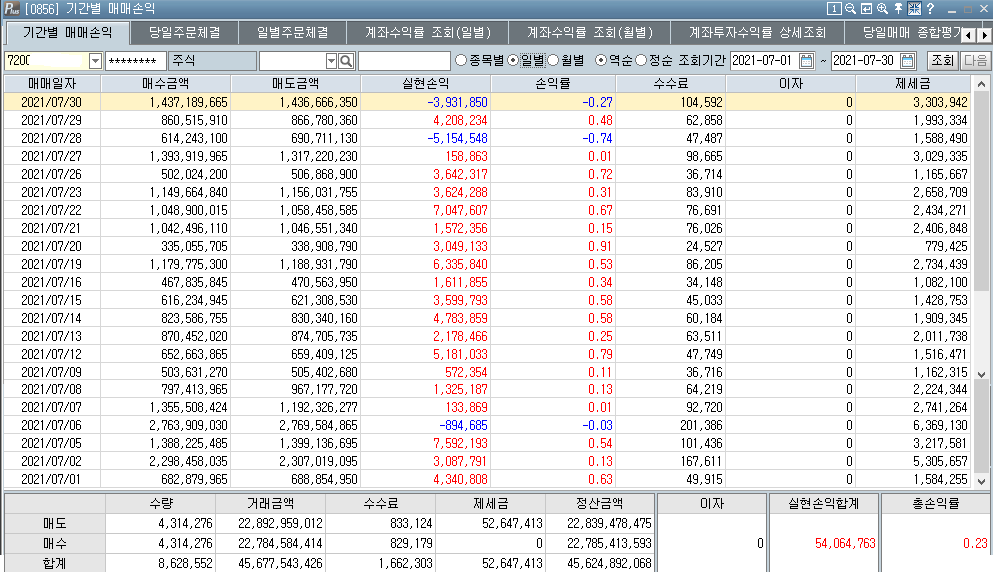Screen dimensions: 993x572
Task: Click the 매수금액 column header
Action: coord(166,84)
